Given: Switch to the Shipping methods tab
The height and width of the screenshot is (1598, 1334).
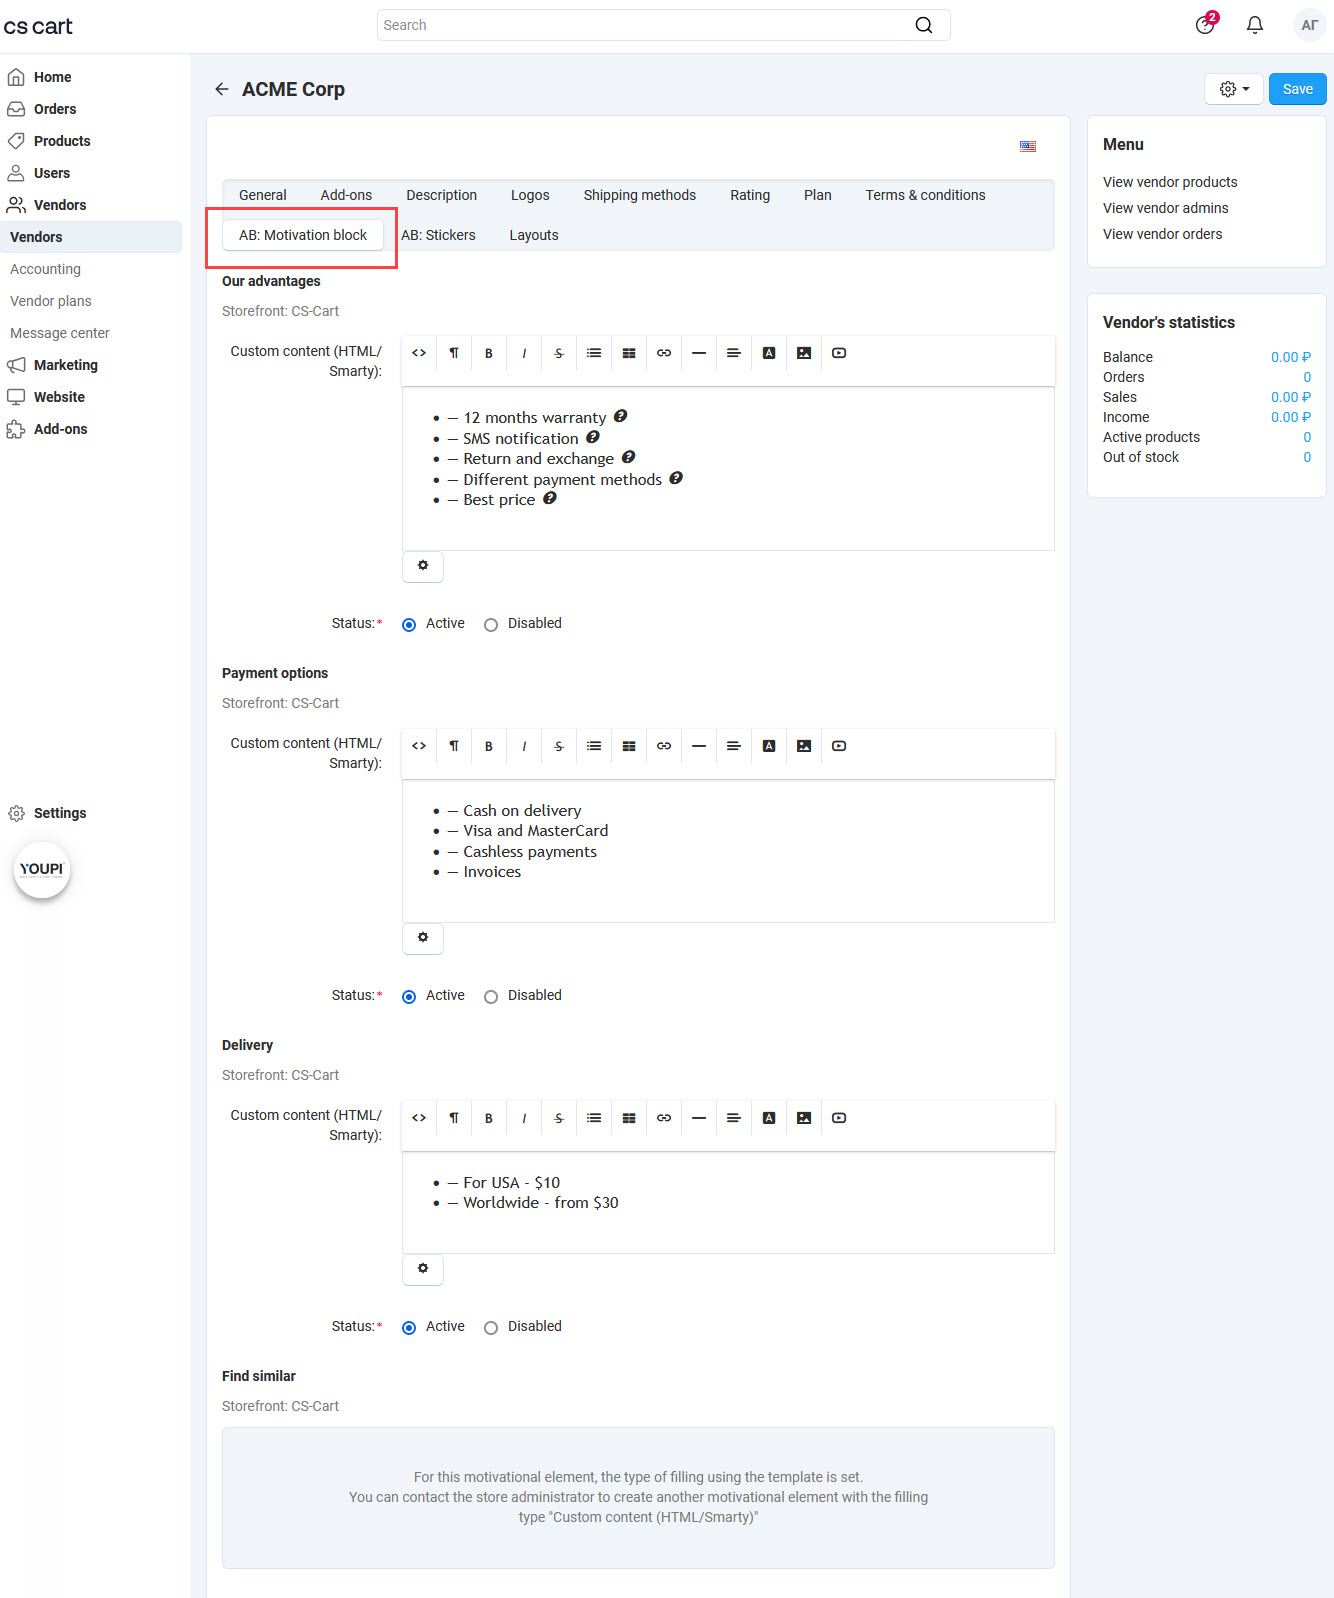Looking at the screenshot, I should click(639, 195).
